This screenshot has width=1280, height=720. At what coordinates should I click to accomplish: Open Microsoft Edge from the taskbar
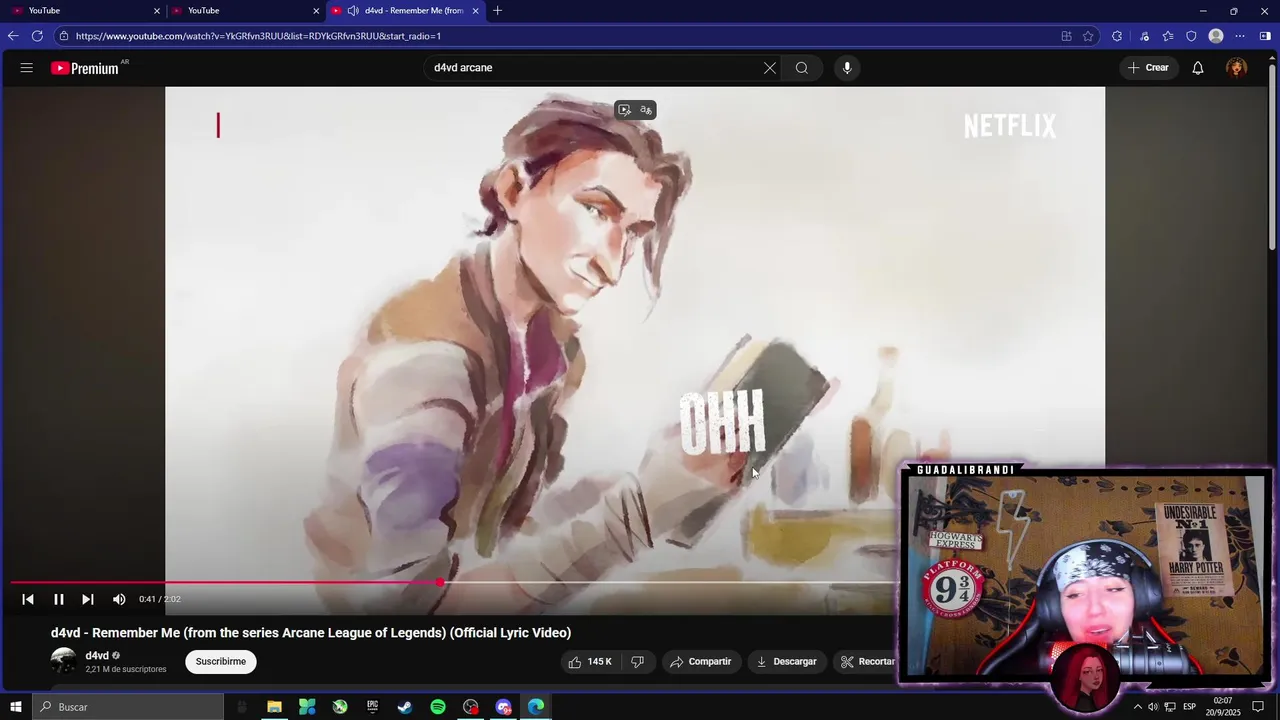[536, 707]
